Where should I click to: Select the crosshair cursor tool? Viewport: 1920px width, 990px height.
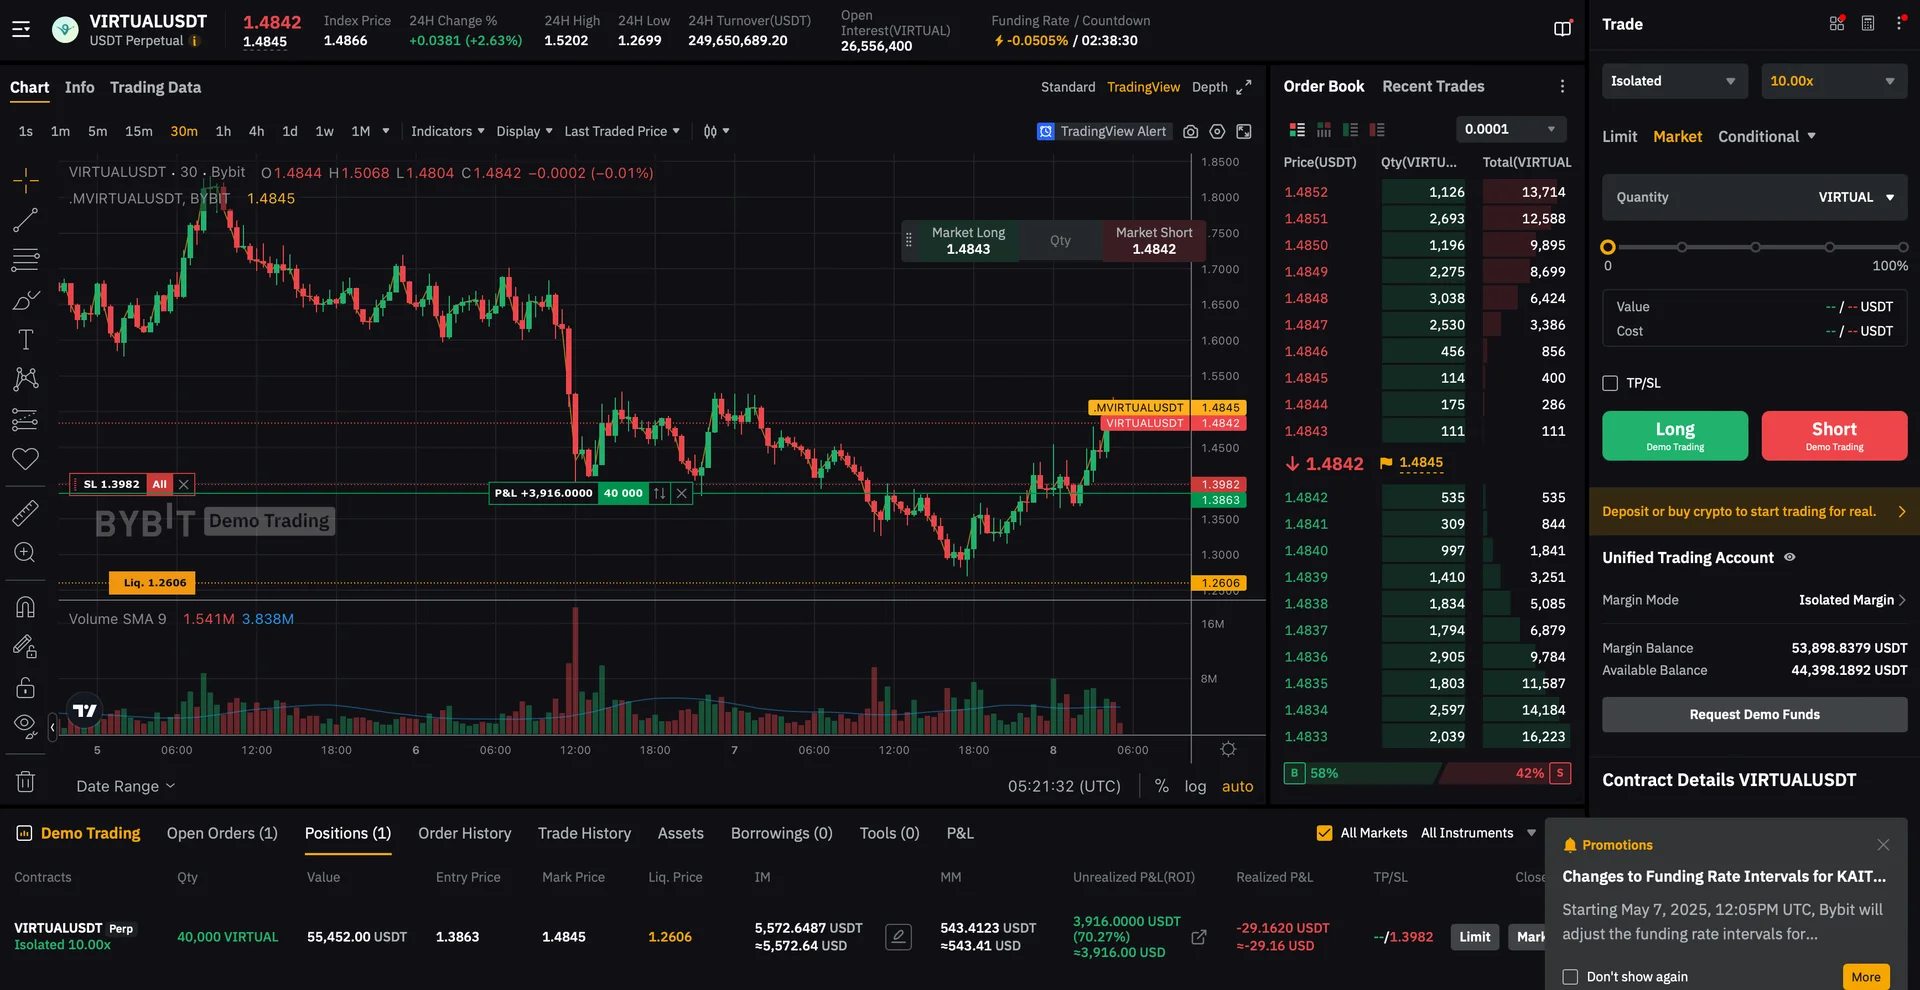point(26,180)
